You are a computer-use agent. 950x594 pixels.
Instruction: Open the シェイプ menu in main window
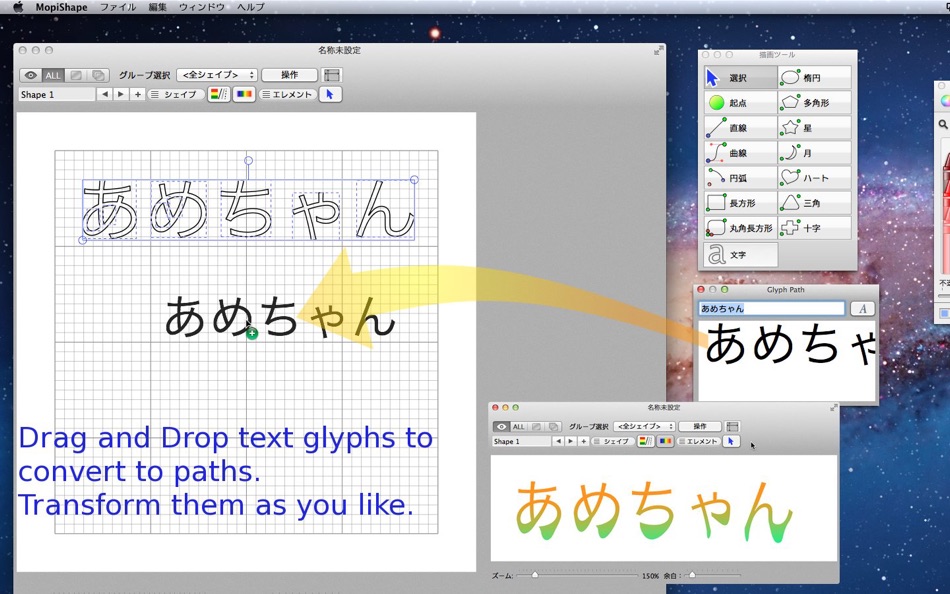coord(176,95)
